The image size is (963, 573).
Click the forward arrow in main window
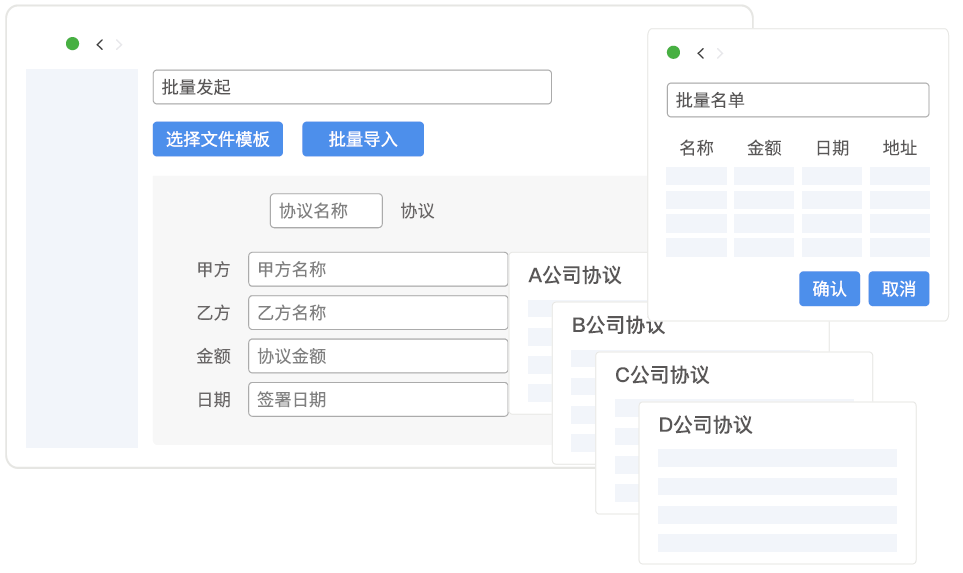click(119, 44)
